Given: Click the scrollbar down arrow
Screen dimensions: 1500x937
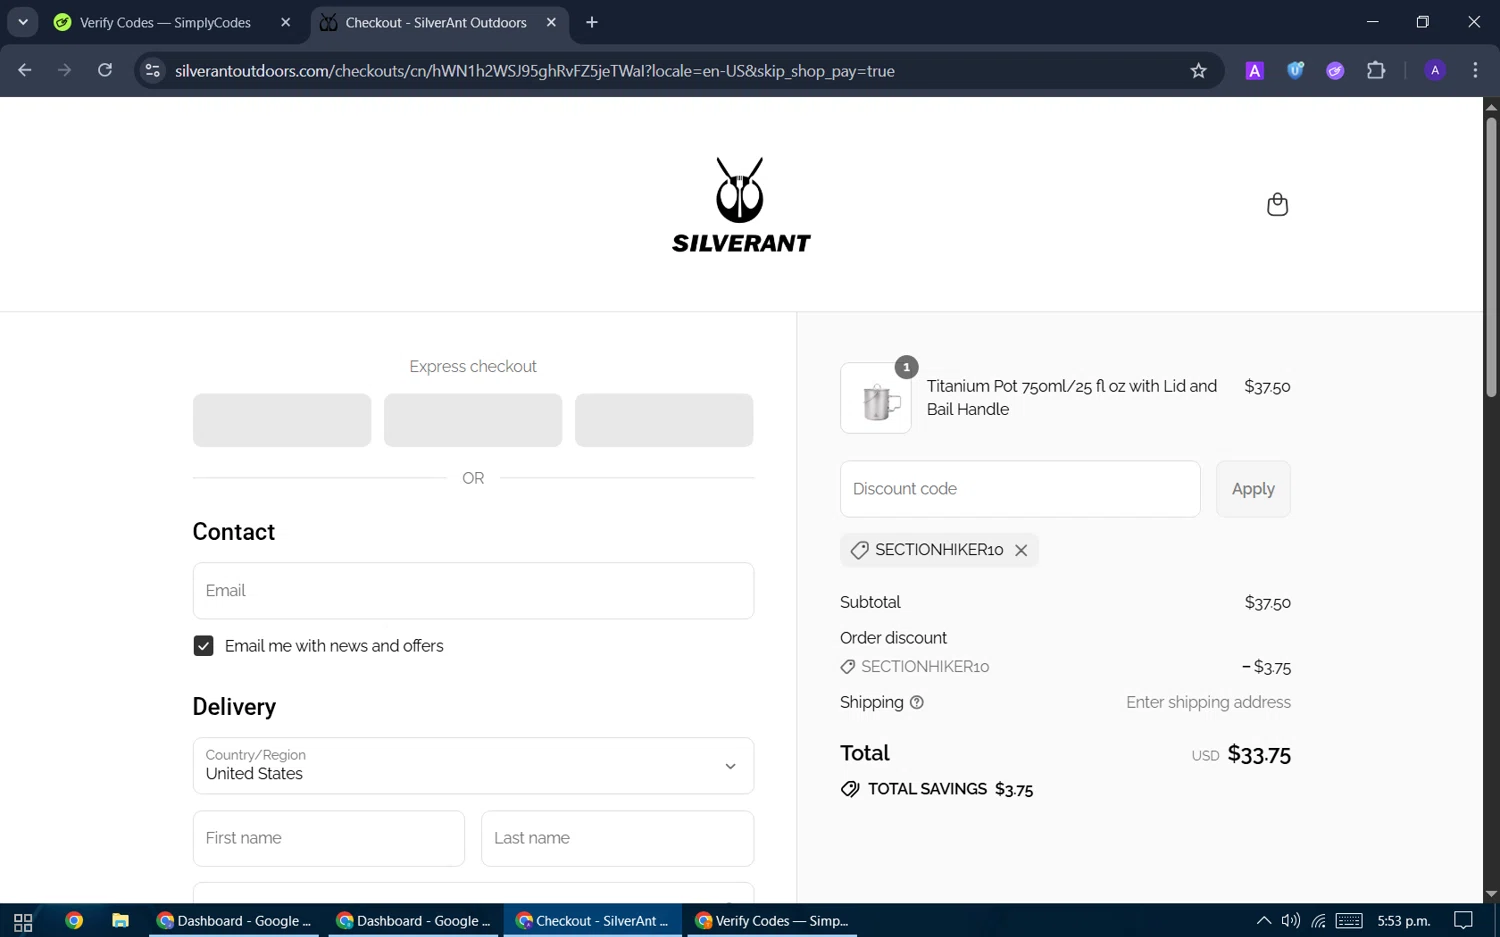Looking at the screenshot, I should pyautogui.click(x=1491, y=894).
